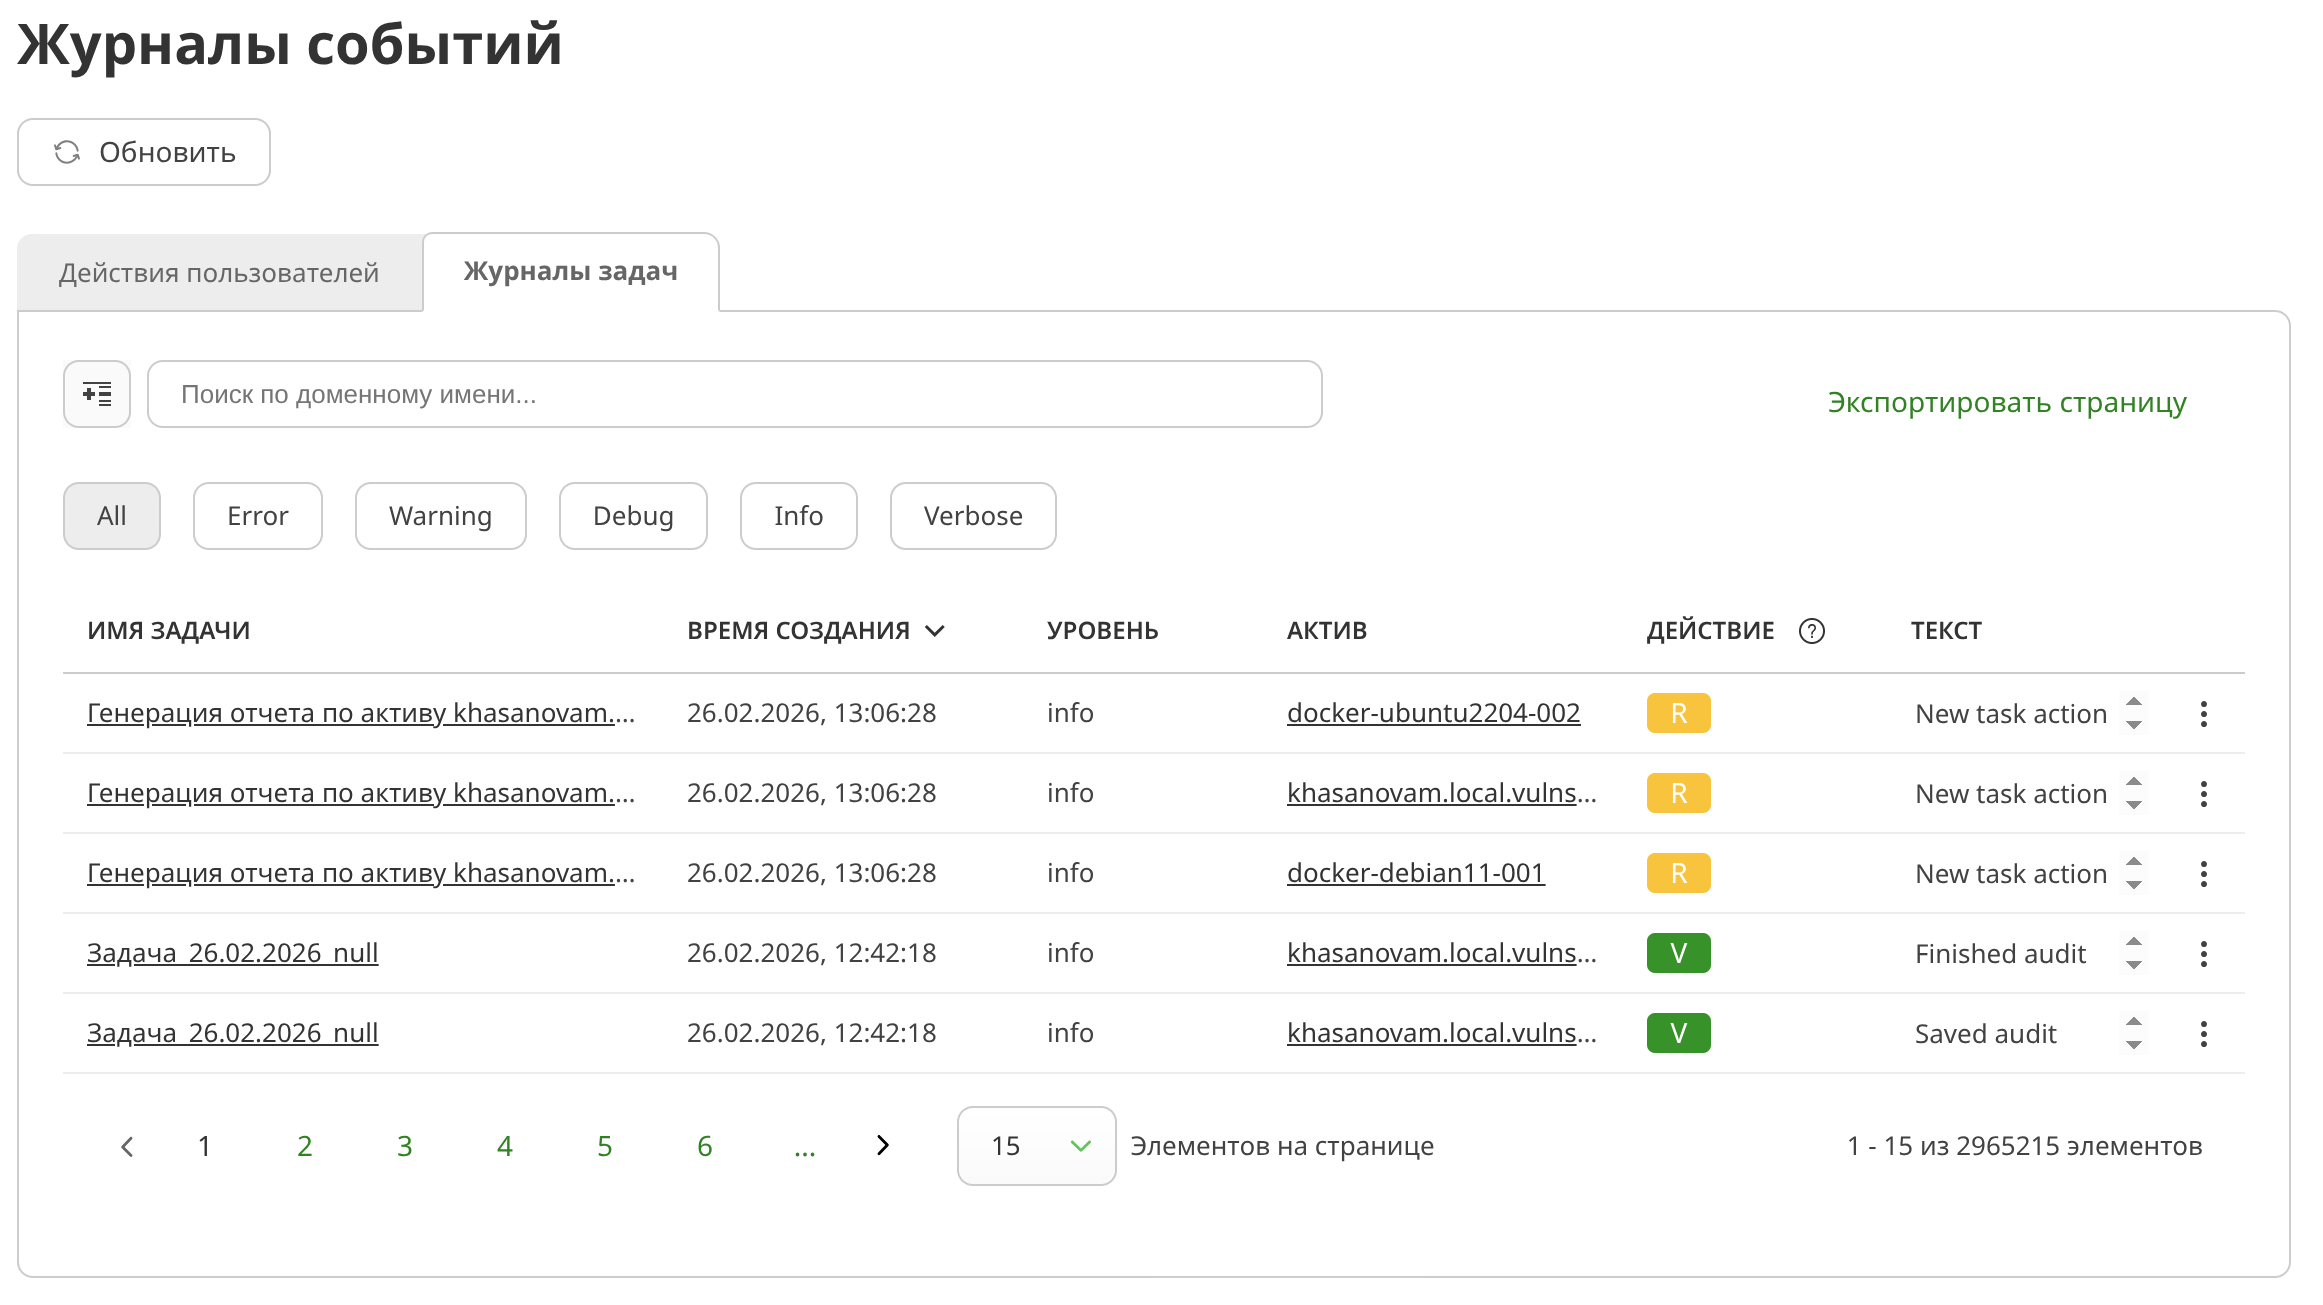This screenshot has width=2323, height=1305.
Task: Click the domain name search field
Action: [x=734, y=394]
